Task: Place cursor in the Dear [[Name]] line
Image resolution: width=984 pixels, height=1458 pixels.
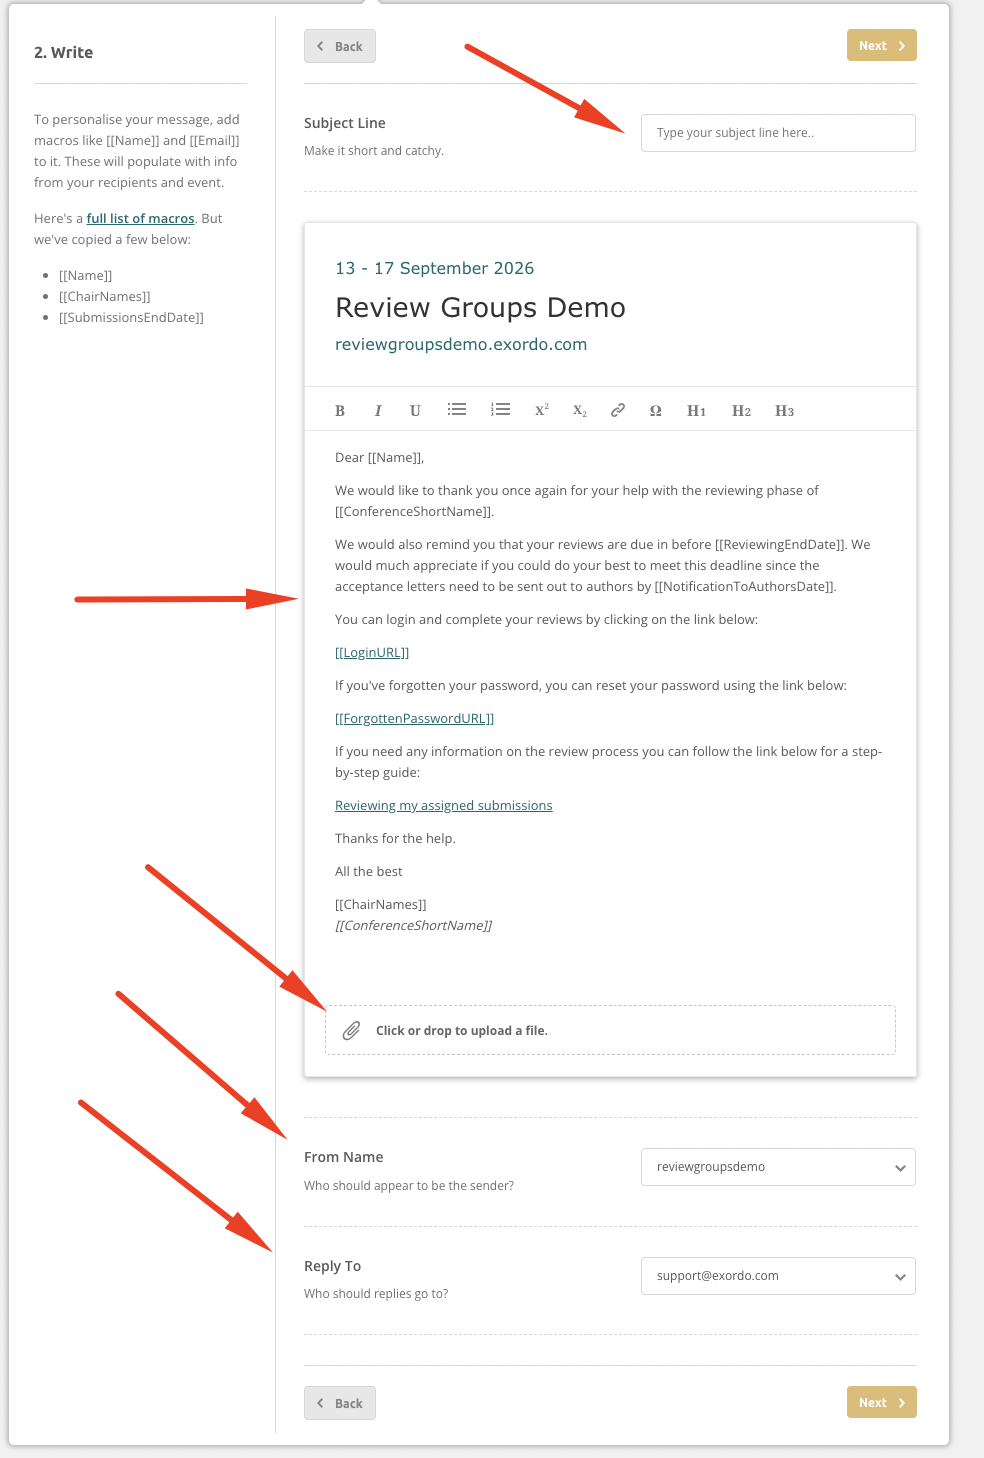Action: pyautogui.click(x=380, y=457)
